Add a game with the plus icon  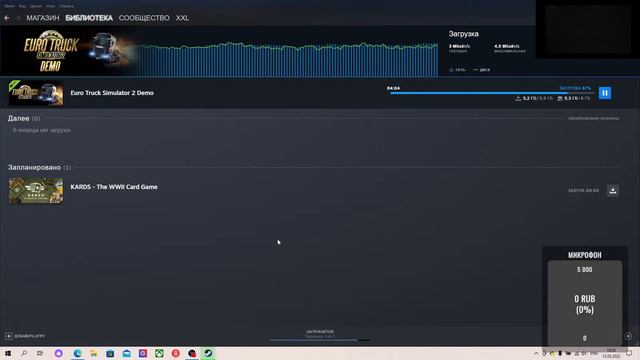tap(9, 336)
